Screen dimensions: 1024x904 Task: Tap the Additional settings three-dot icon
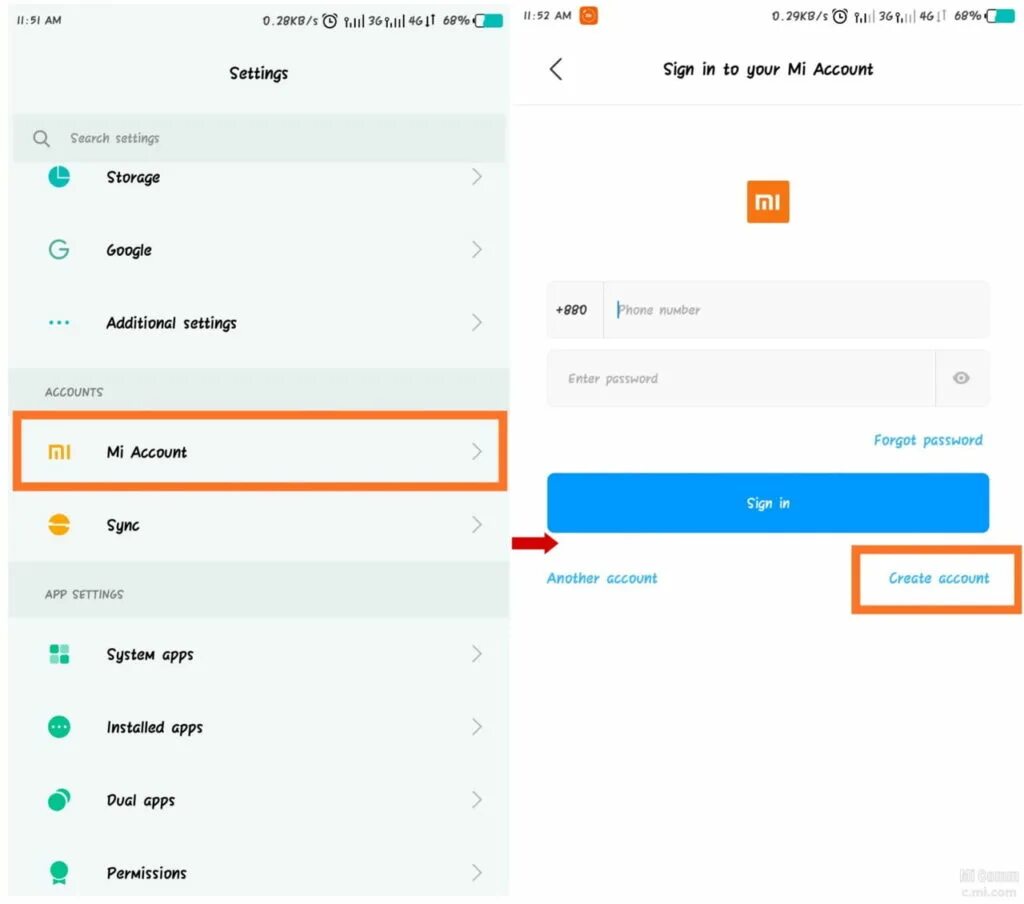tap(59, 323)
